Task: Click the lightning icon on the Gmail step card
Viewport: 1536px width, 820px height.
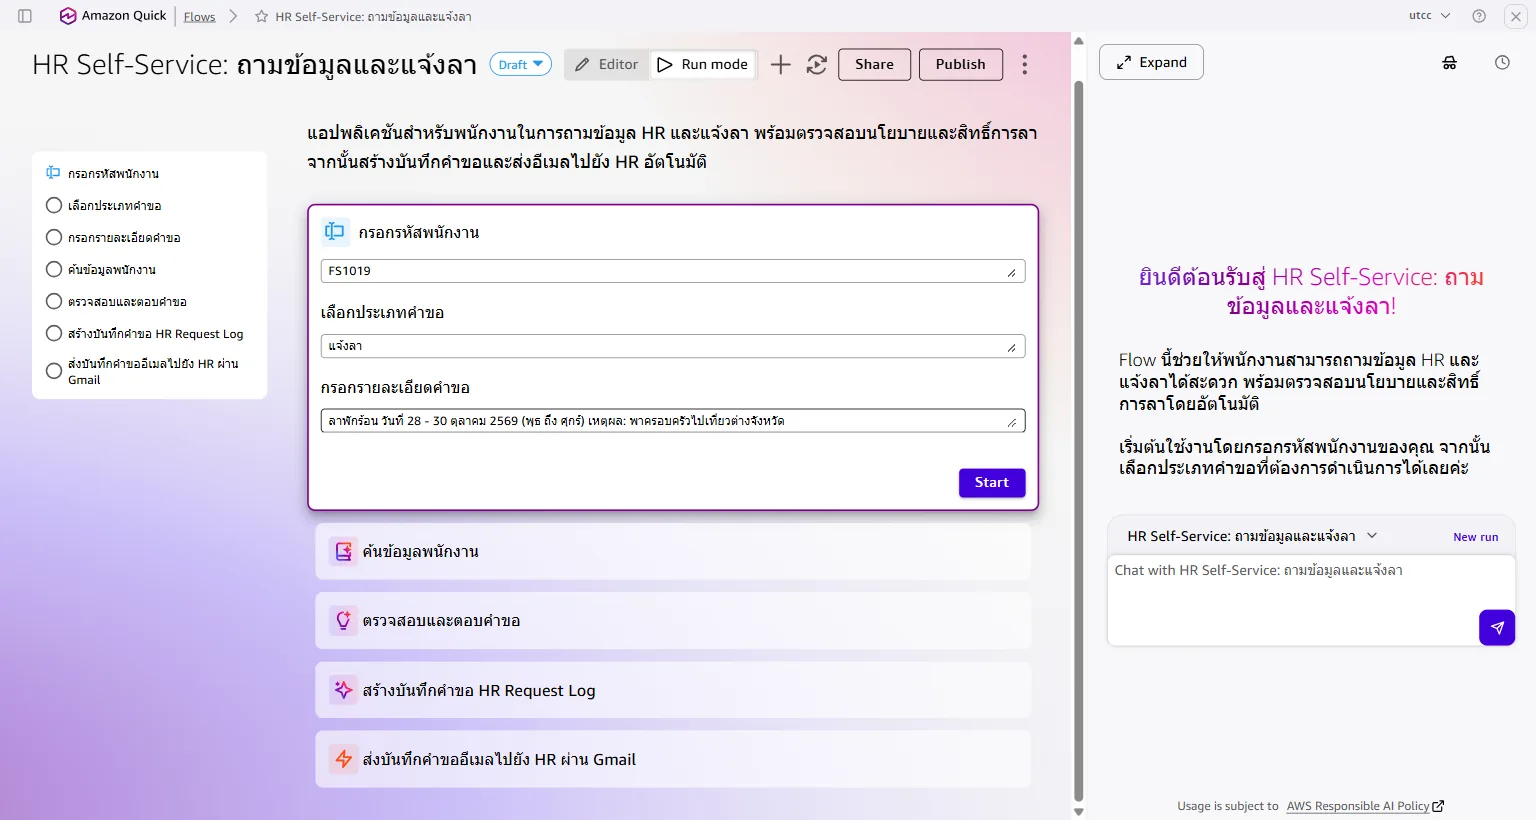Action: tap(344, 759)
